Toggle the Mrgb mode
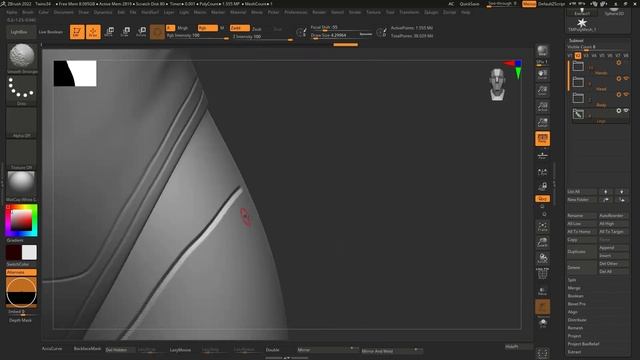Viewport: 640px width, 360px height. [183, 28]
